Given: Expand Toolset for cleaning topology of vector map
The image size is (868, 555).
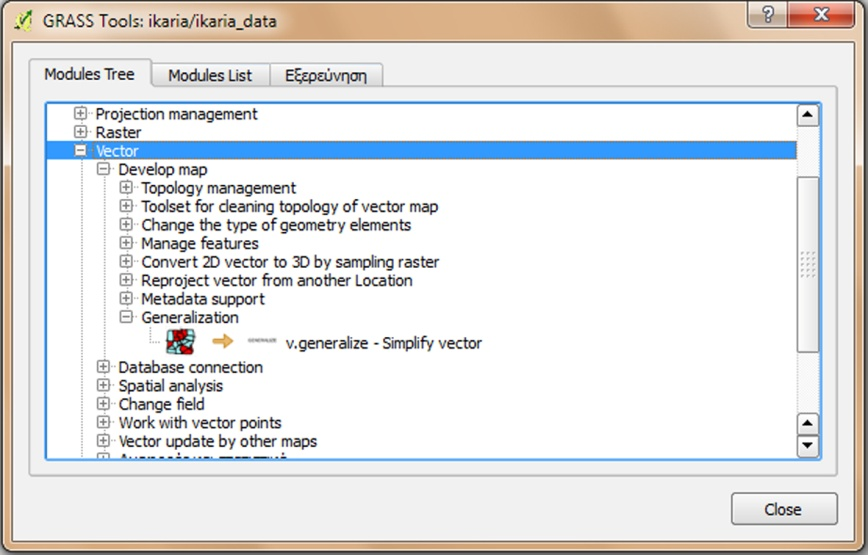Looking at the screenshot, I should (126, 206).
